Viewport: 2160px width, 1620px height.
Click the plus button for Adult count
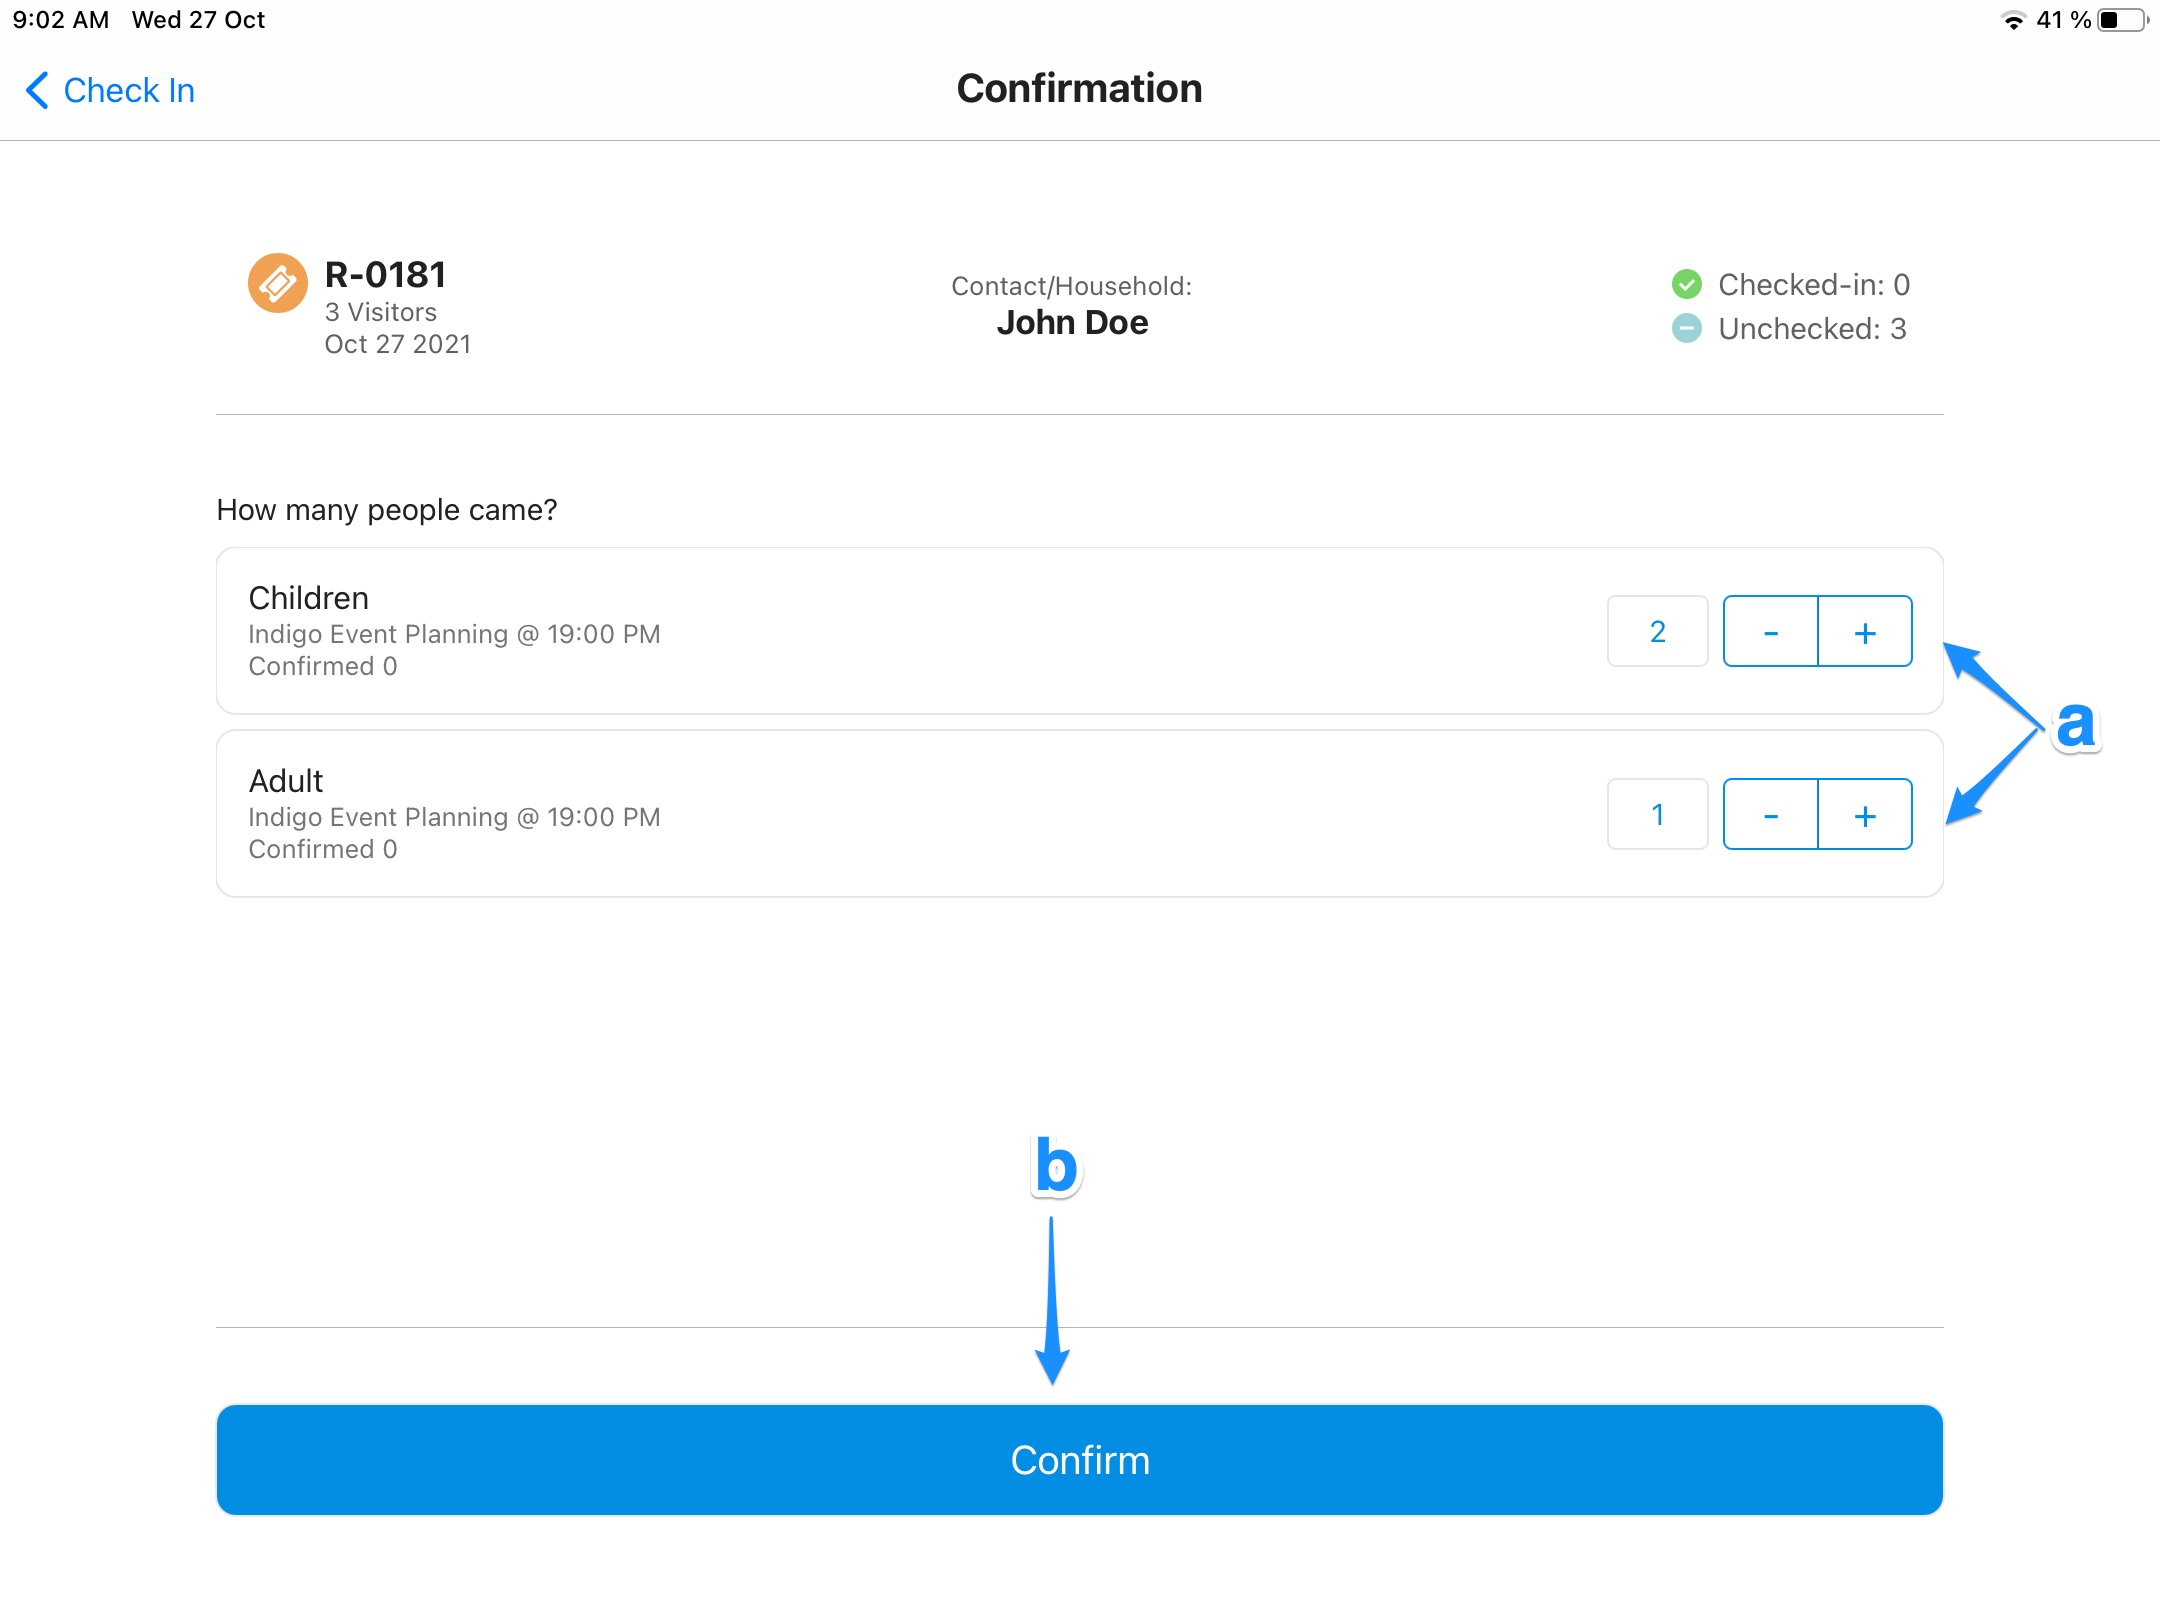1864,813
